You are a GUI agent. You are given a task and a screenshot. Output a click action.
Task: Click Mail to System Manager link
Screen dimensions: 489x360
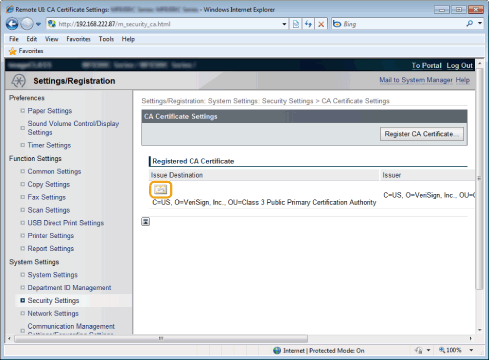click(x=416, y=80)
